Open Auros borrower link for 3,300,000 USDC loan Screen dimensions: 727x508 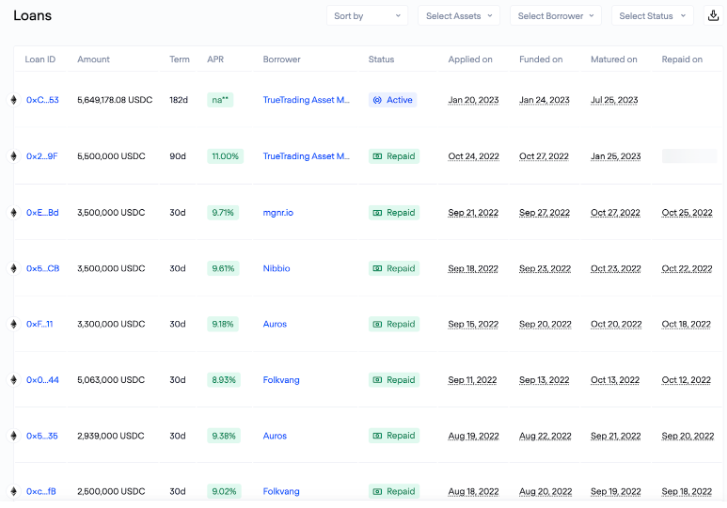tap(274, 324)
